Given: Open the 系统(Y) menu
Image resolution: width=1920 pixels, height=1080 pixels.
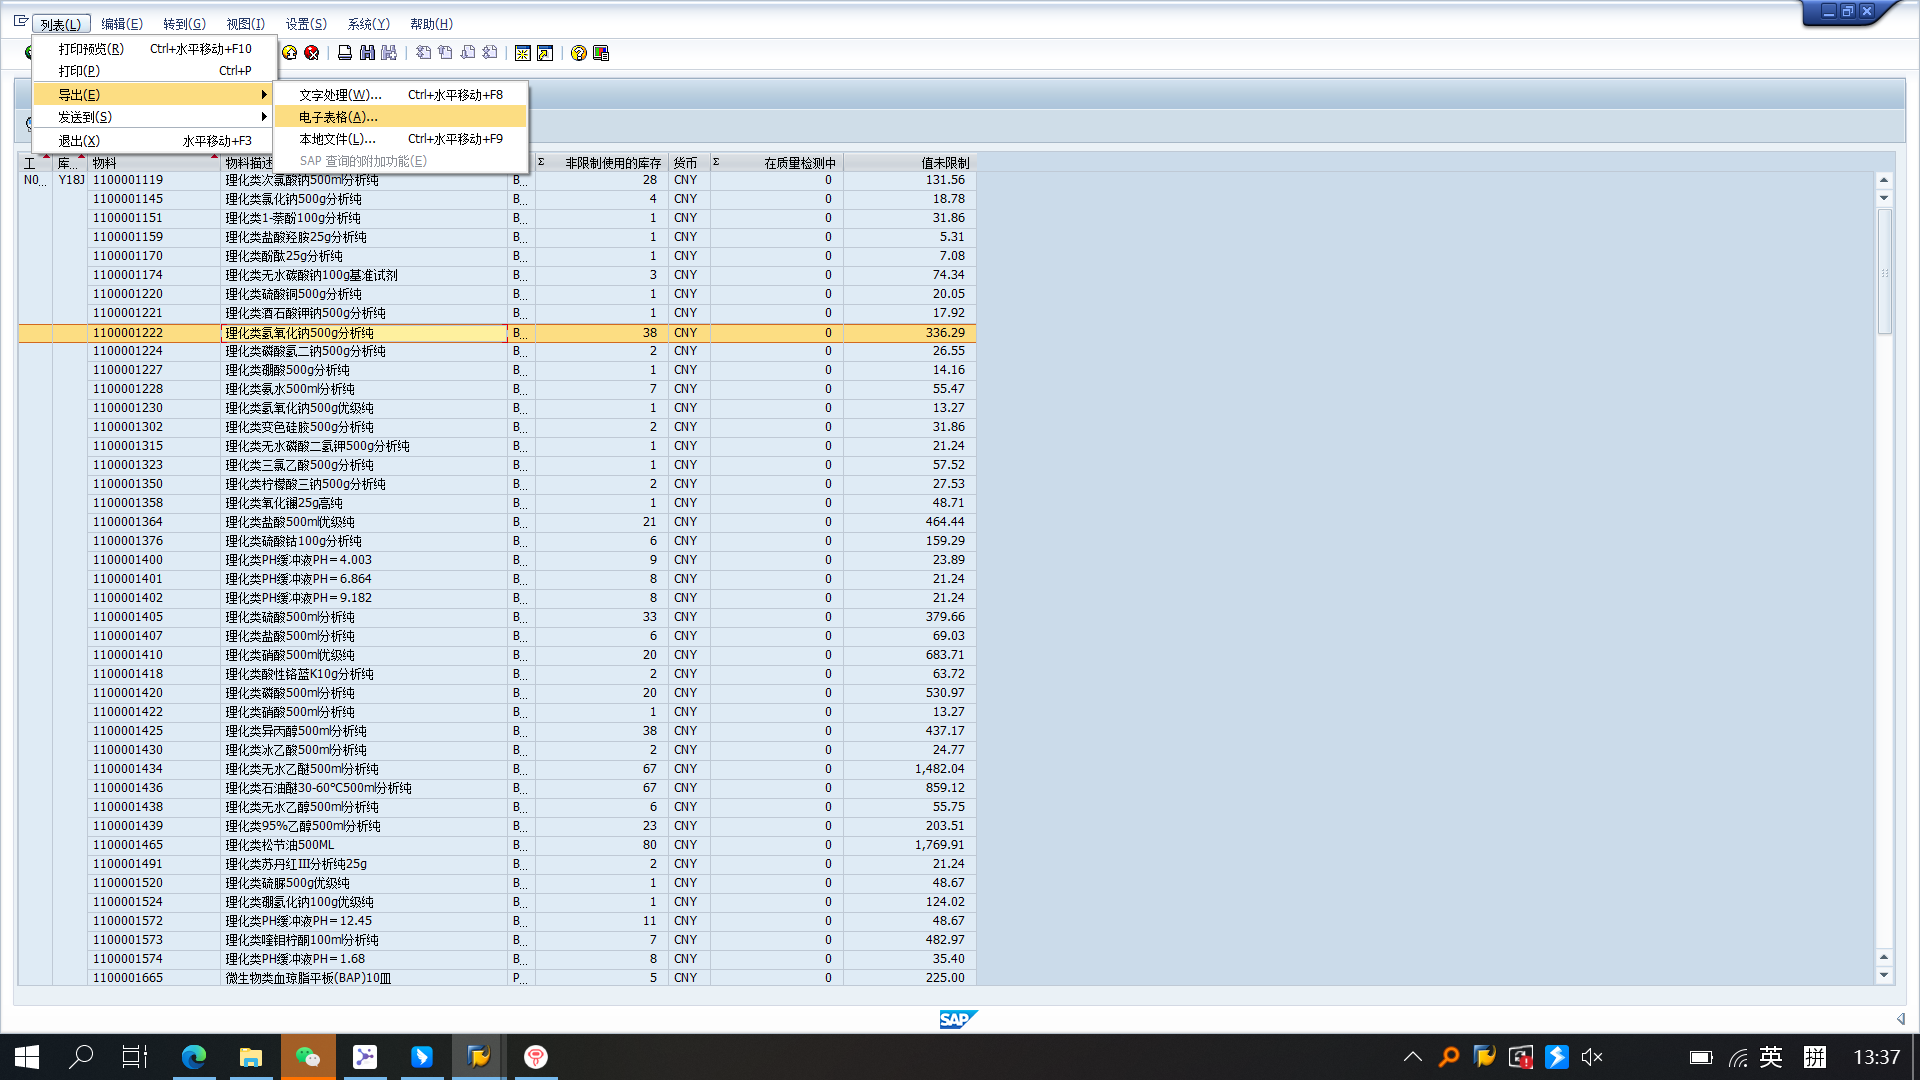Looking at the screenshot, I should point(368,24).
